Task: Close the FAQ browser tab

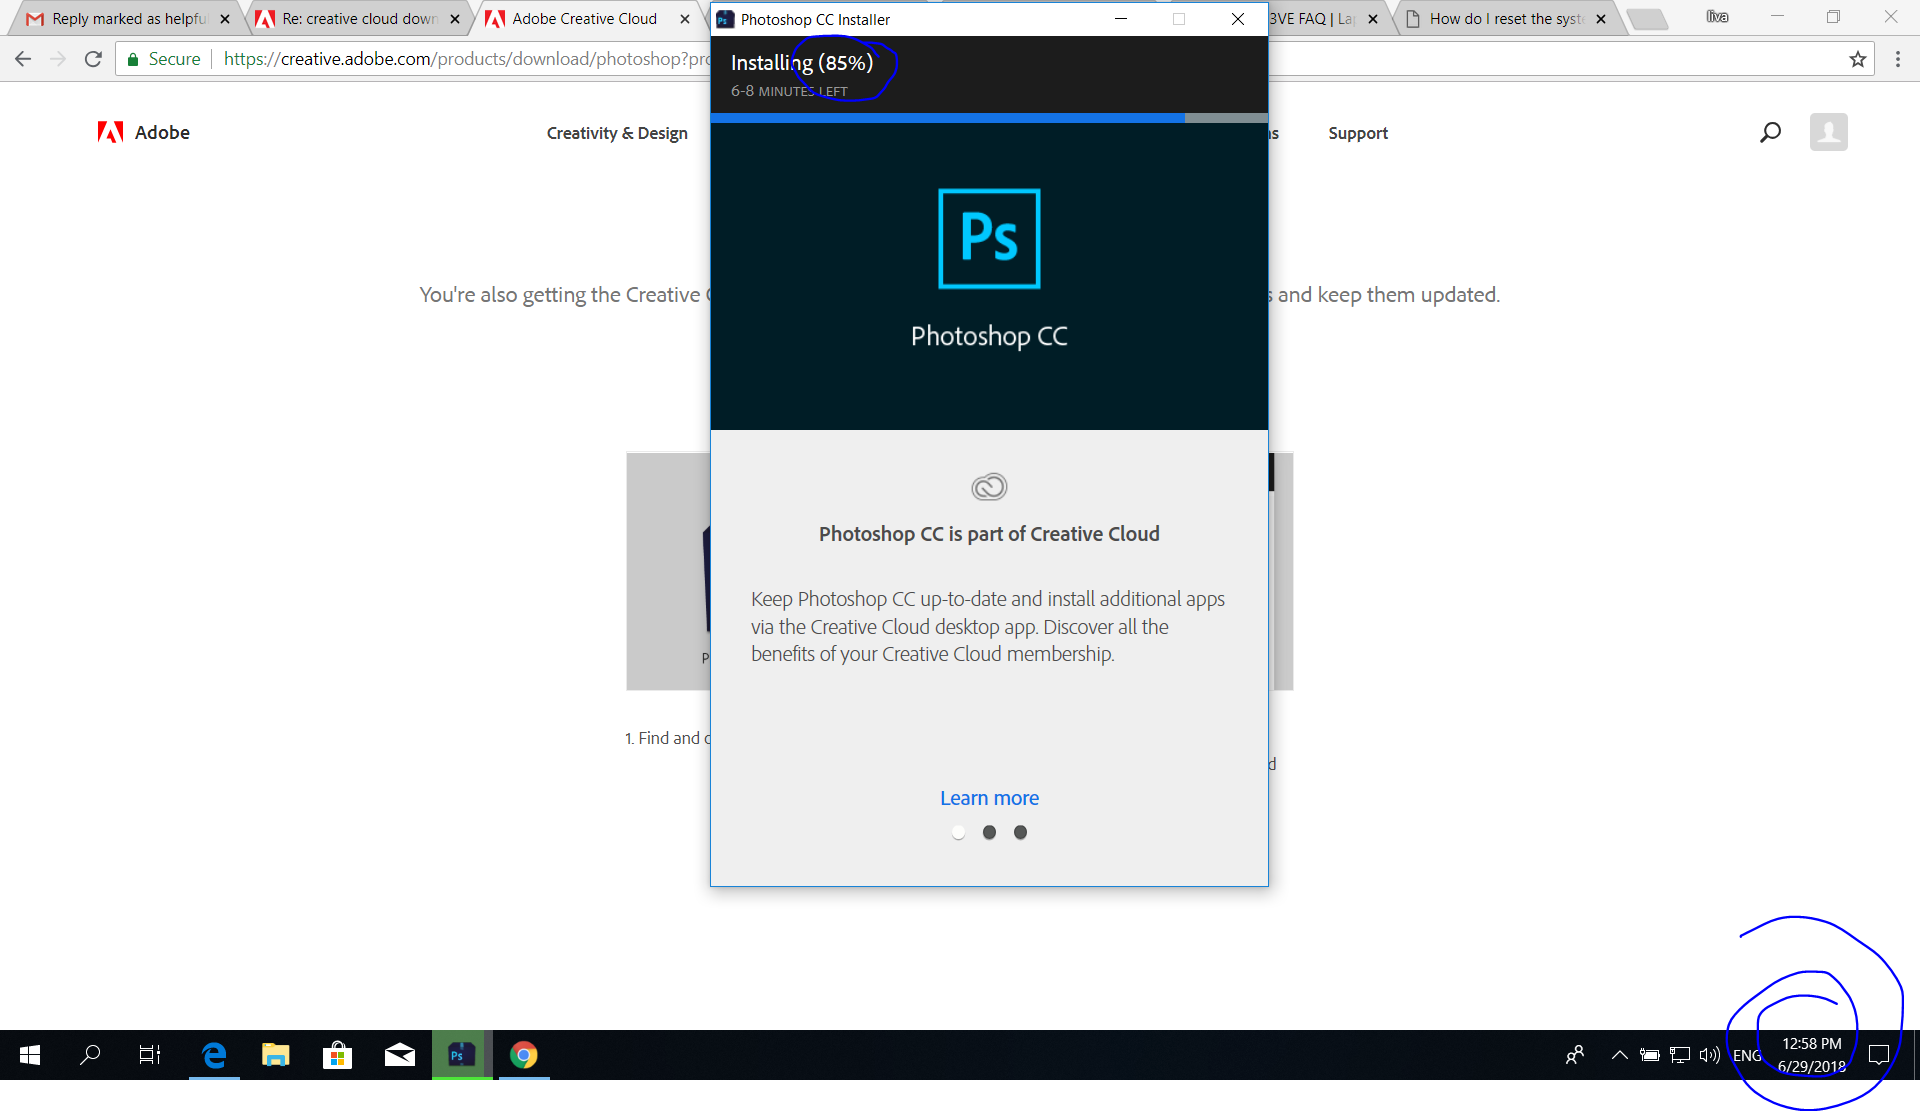Action: pyautogui.click(x=1373, y=19)
